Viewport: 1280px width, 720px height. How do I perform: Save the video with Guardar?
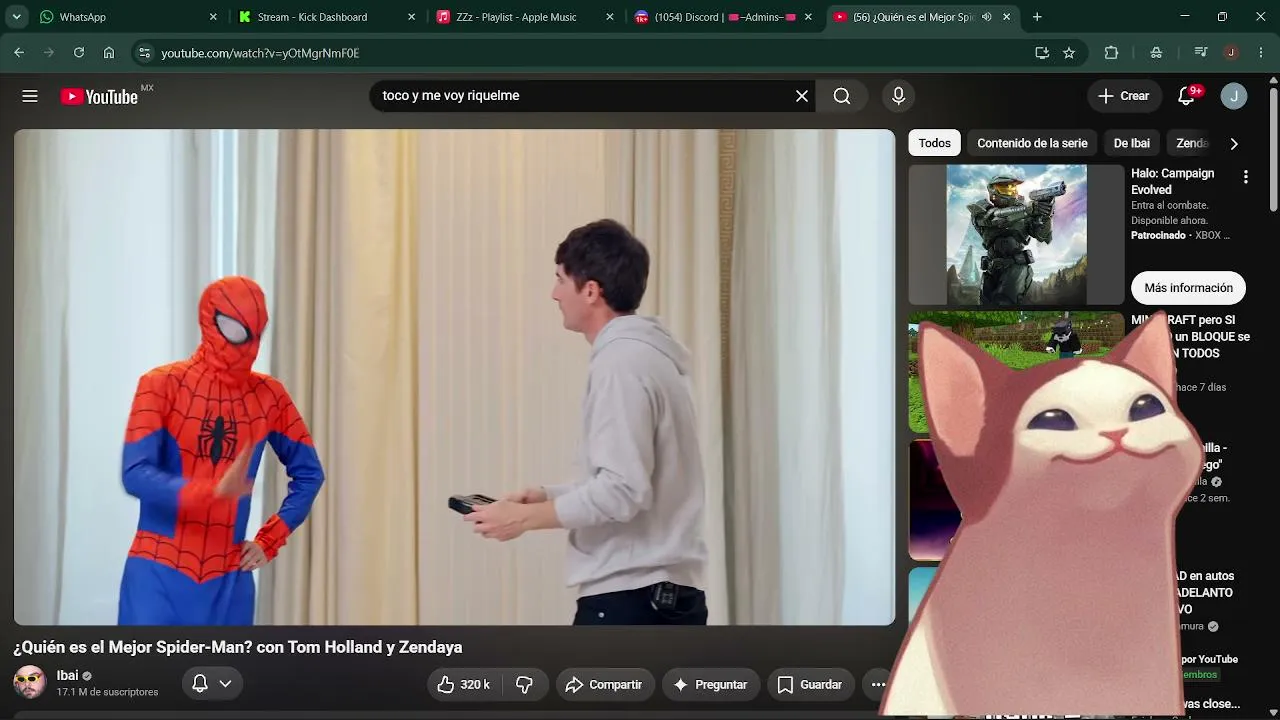810,685
